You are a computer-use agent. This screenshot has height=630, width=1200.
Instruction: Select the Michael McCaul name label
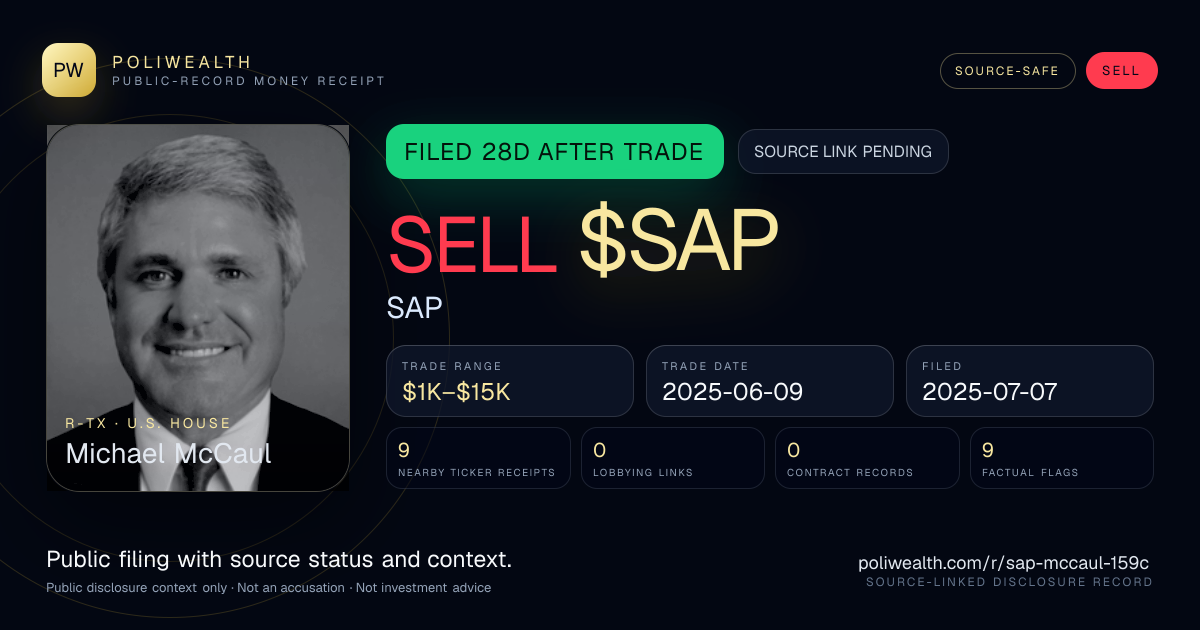click(168, 453)
